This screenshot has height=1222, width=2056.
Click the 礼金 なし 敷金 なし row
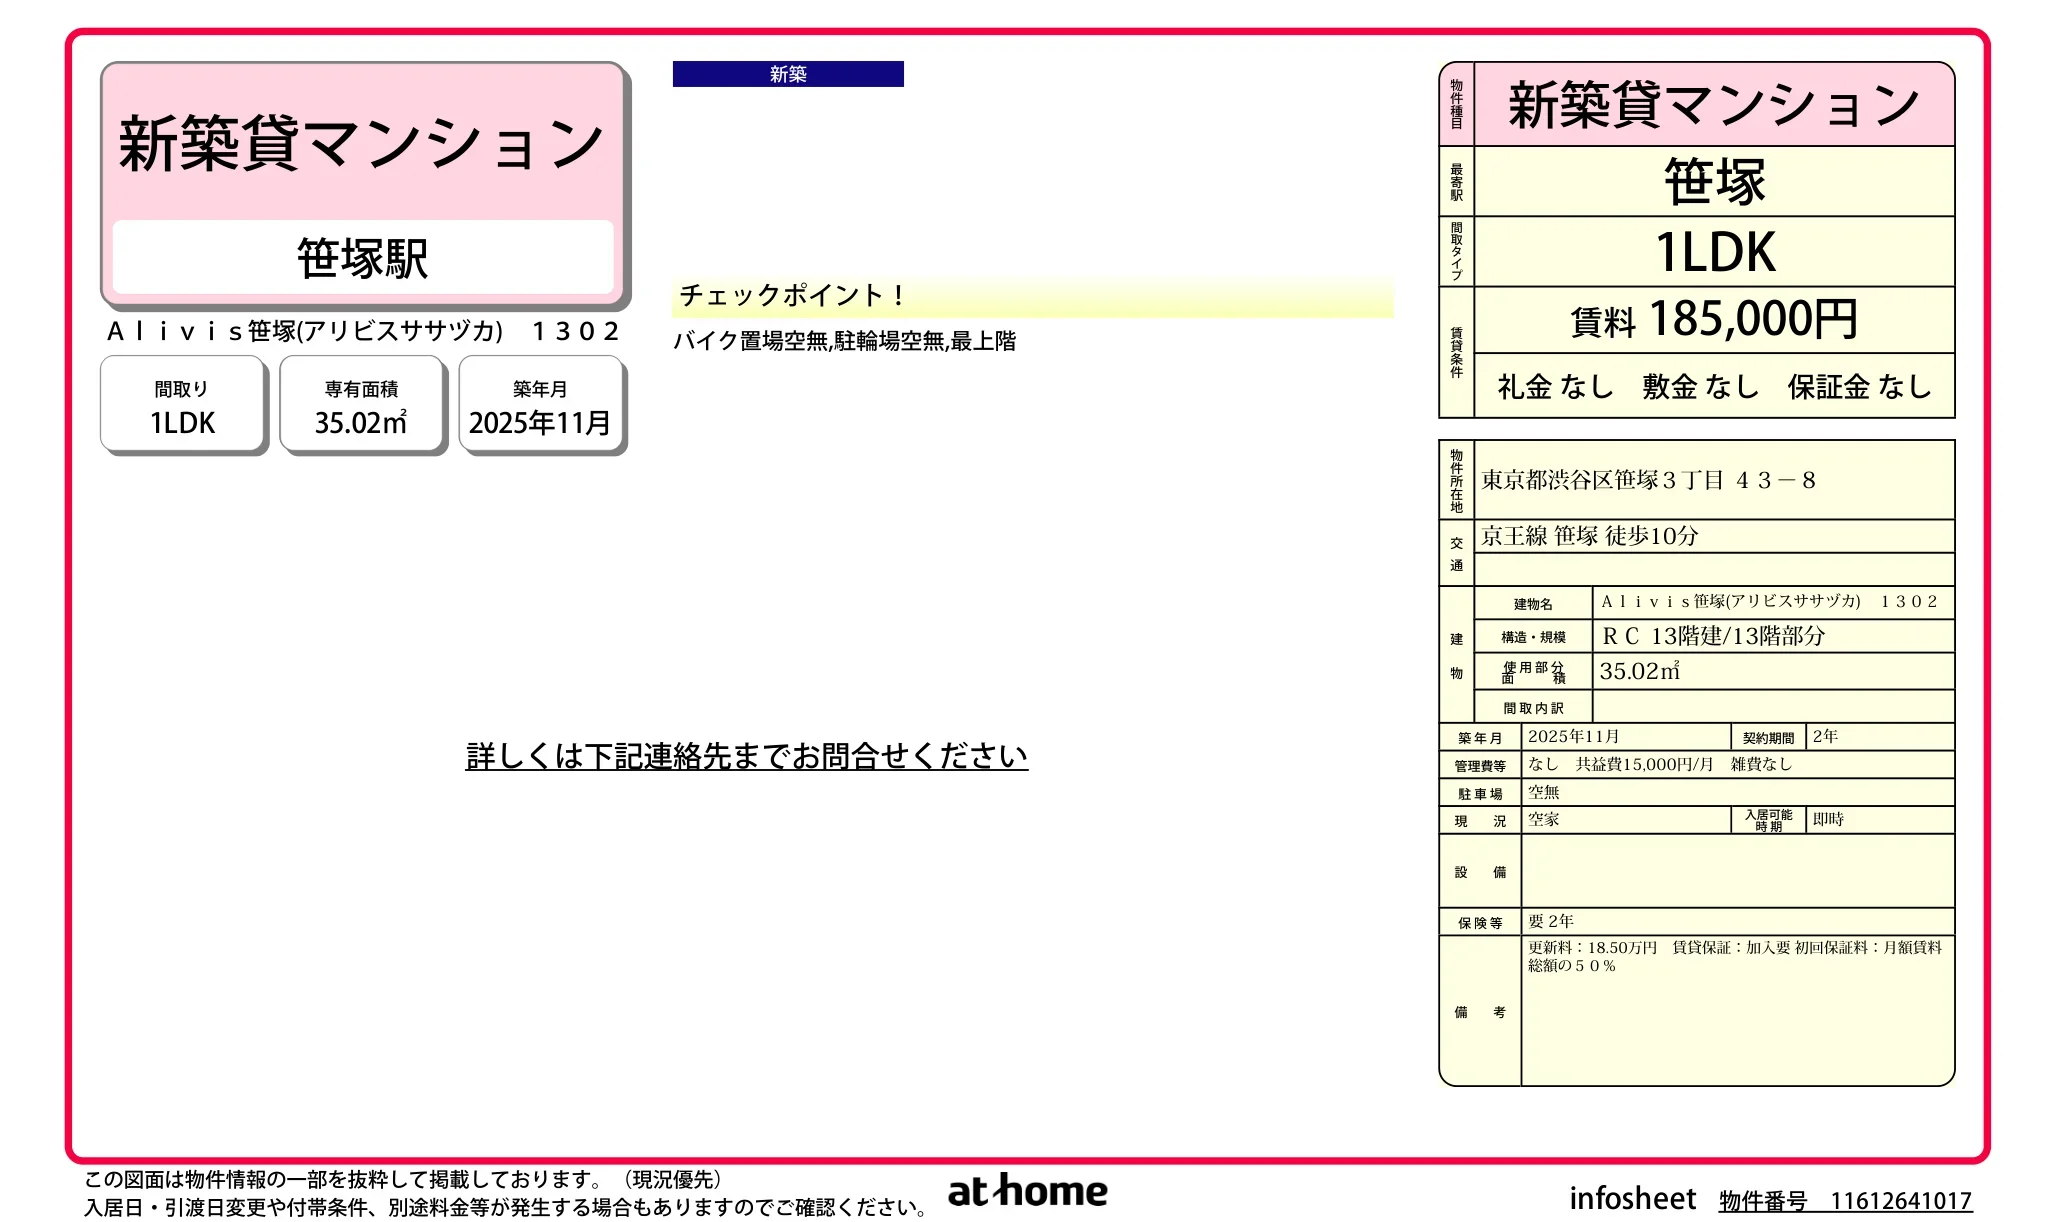coord(1714,386)
